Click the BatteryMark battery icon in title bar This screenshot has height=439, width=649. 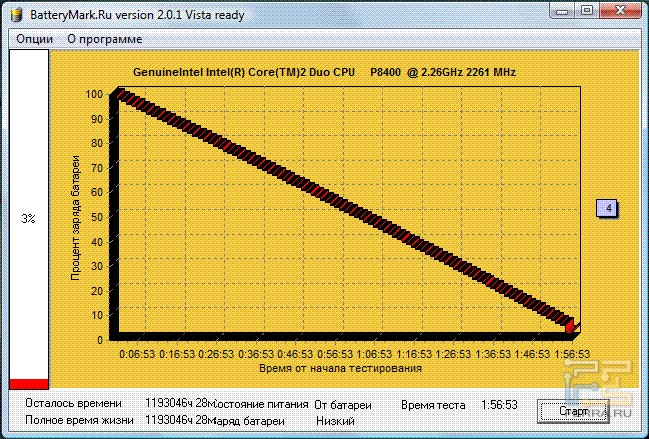point(17,15)
